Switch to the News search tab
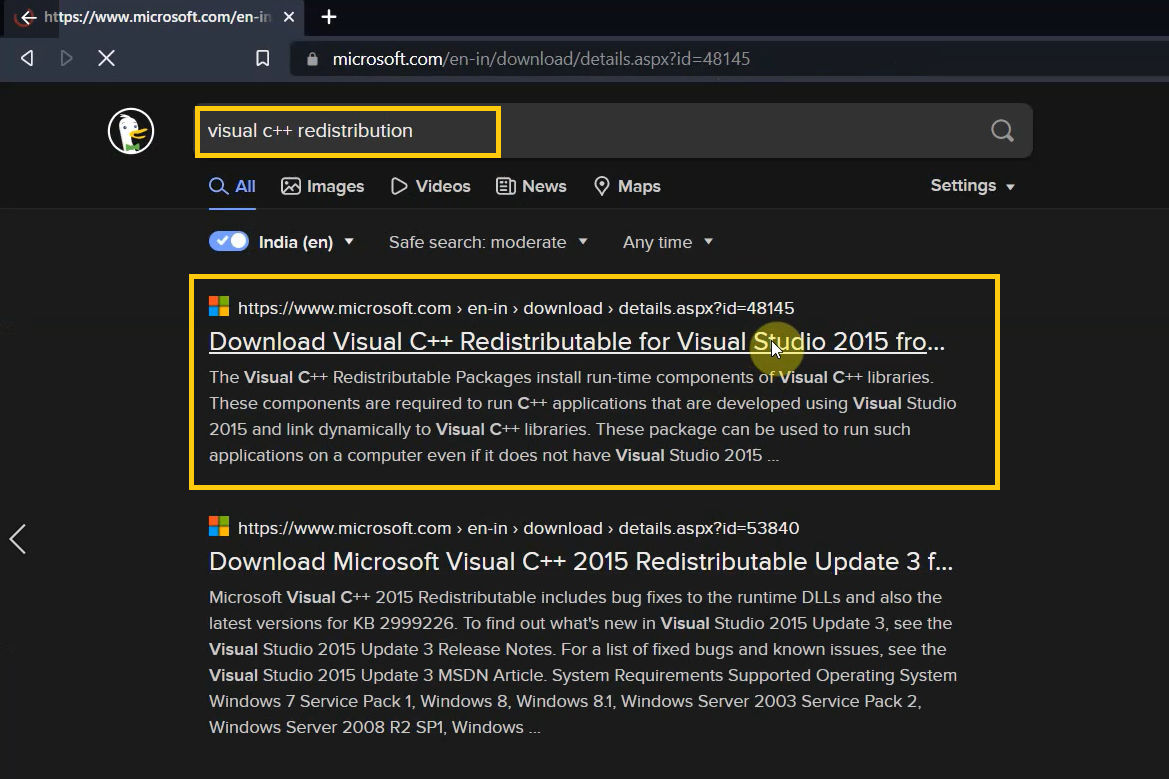The image size is (1169, 779). coord(531,186)
